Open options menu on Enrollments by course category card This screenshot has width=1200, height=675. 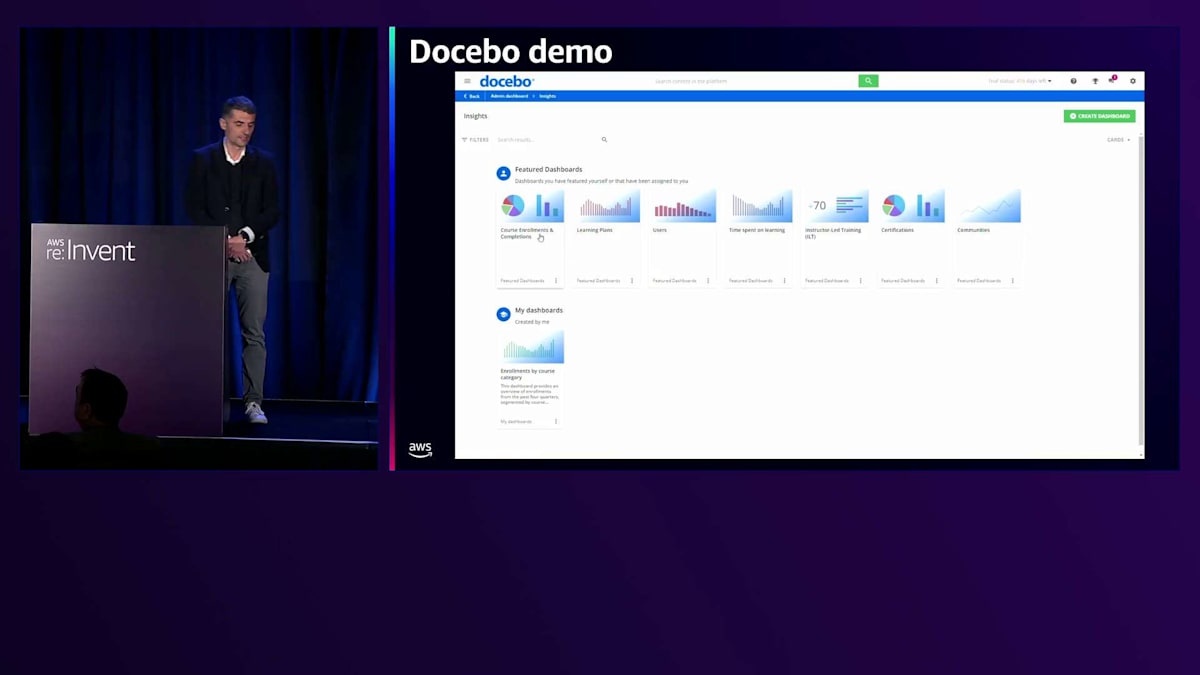[556, 421]
